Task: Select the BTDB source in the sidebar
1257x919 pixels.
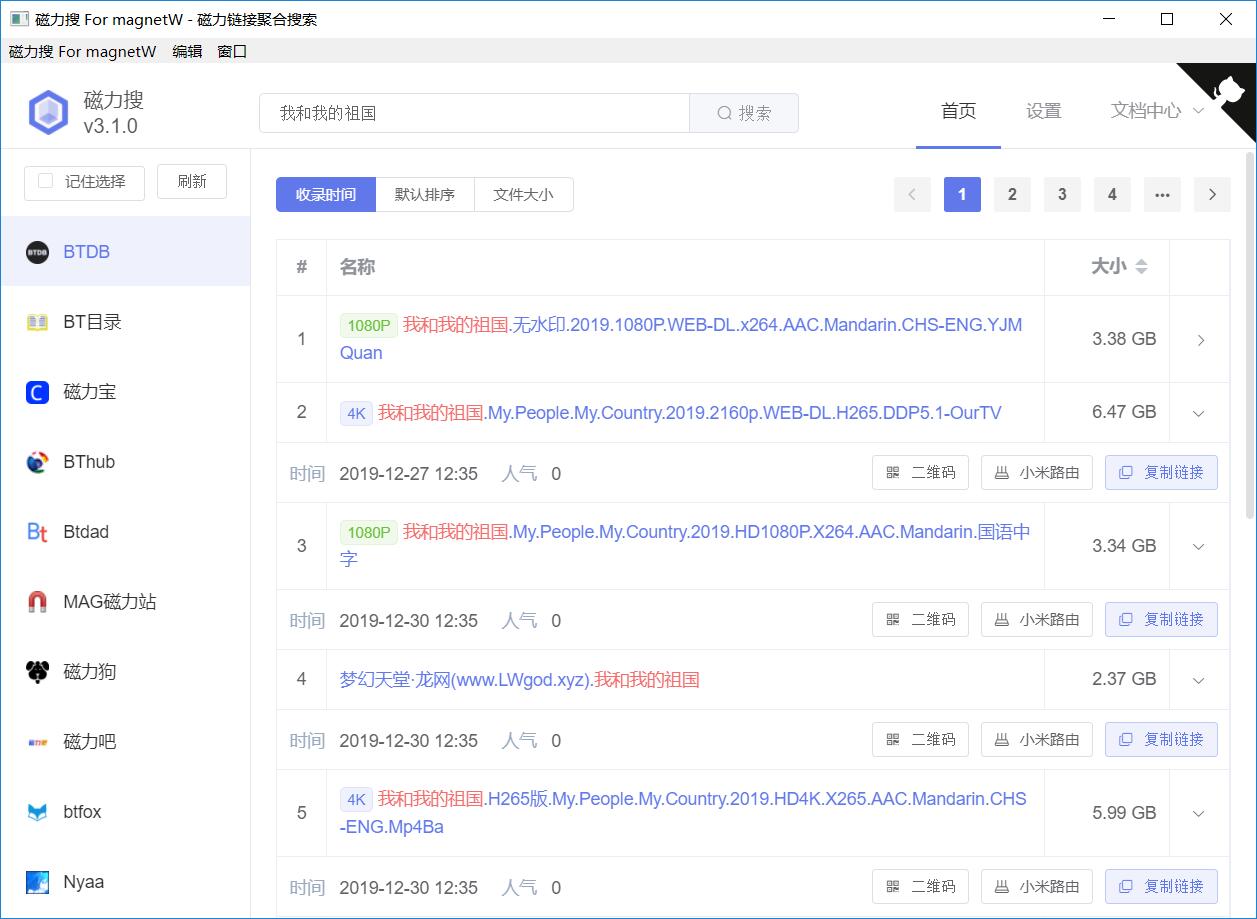Action: click(85, 251)
